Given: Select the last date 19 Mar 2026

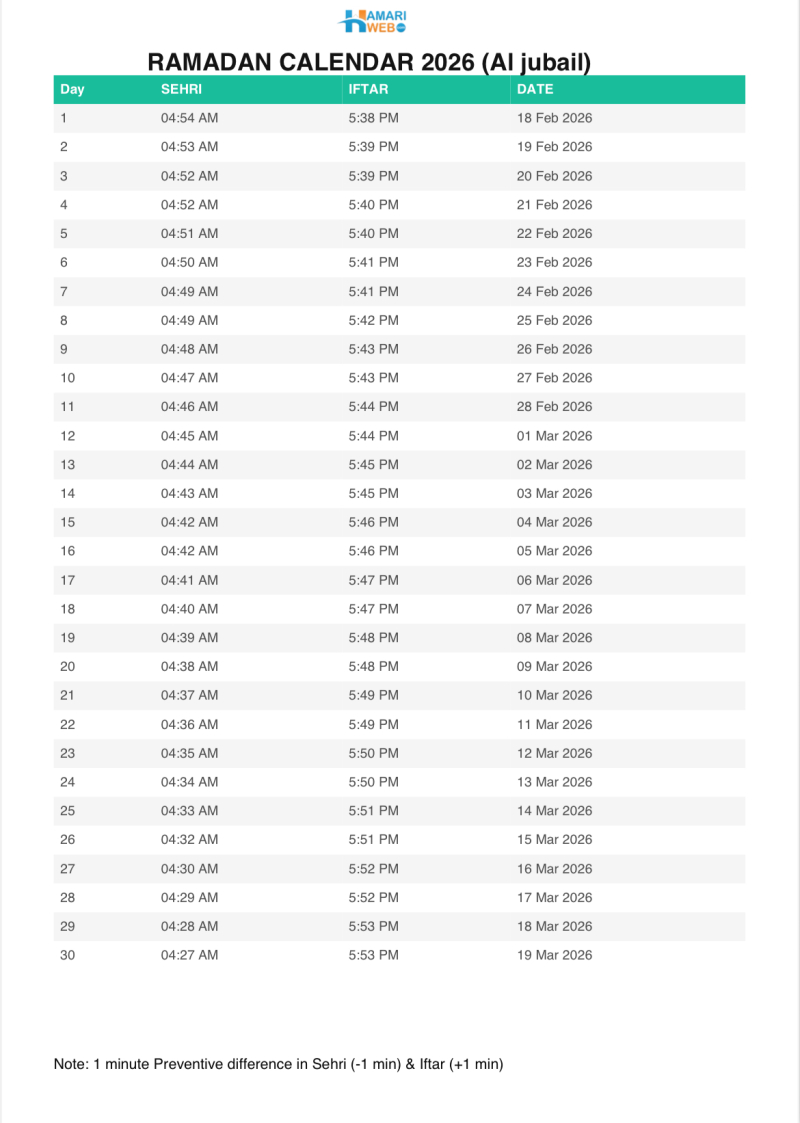Looking at the screenshot, I should click(x=554, y=955).
